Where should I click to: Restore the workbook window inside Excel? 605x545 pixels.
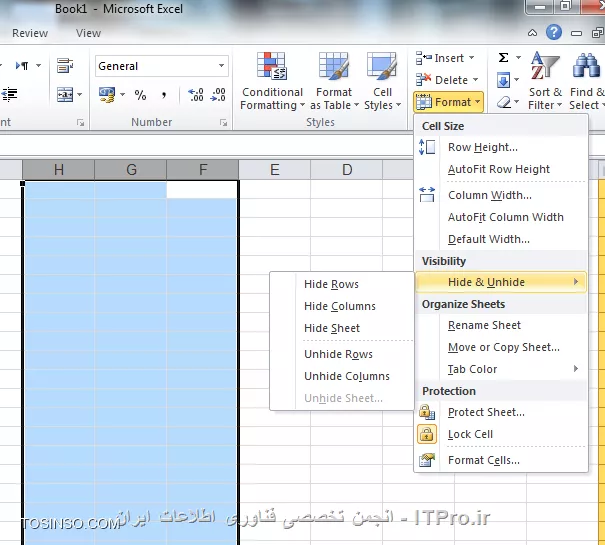[597, 33]
